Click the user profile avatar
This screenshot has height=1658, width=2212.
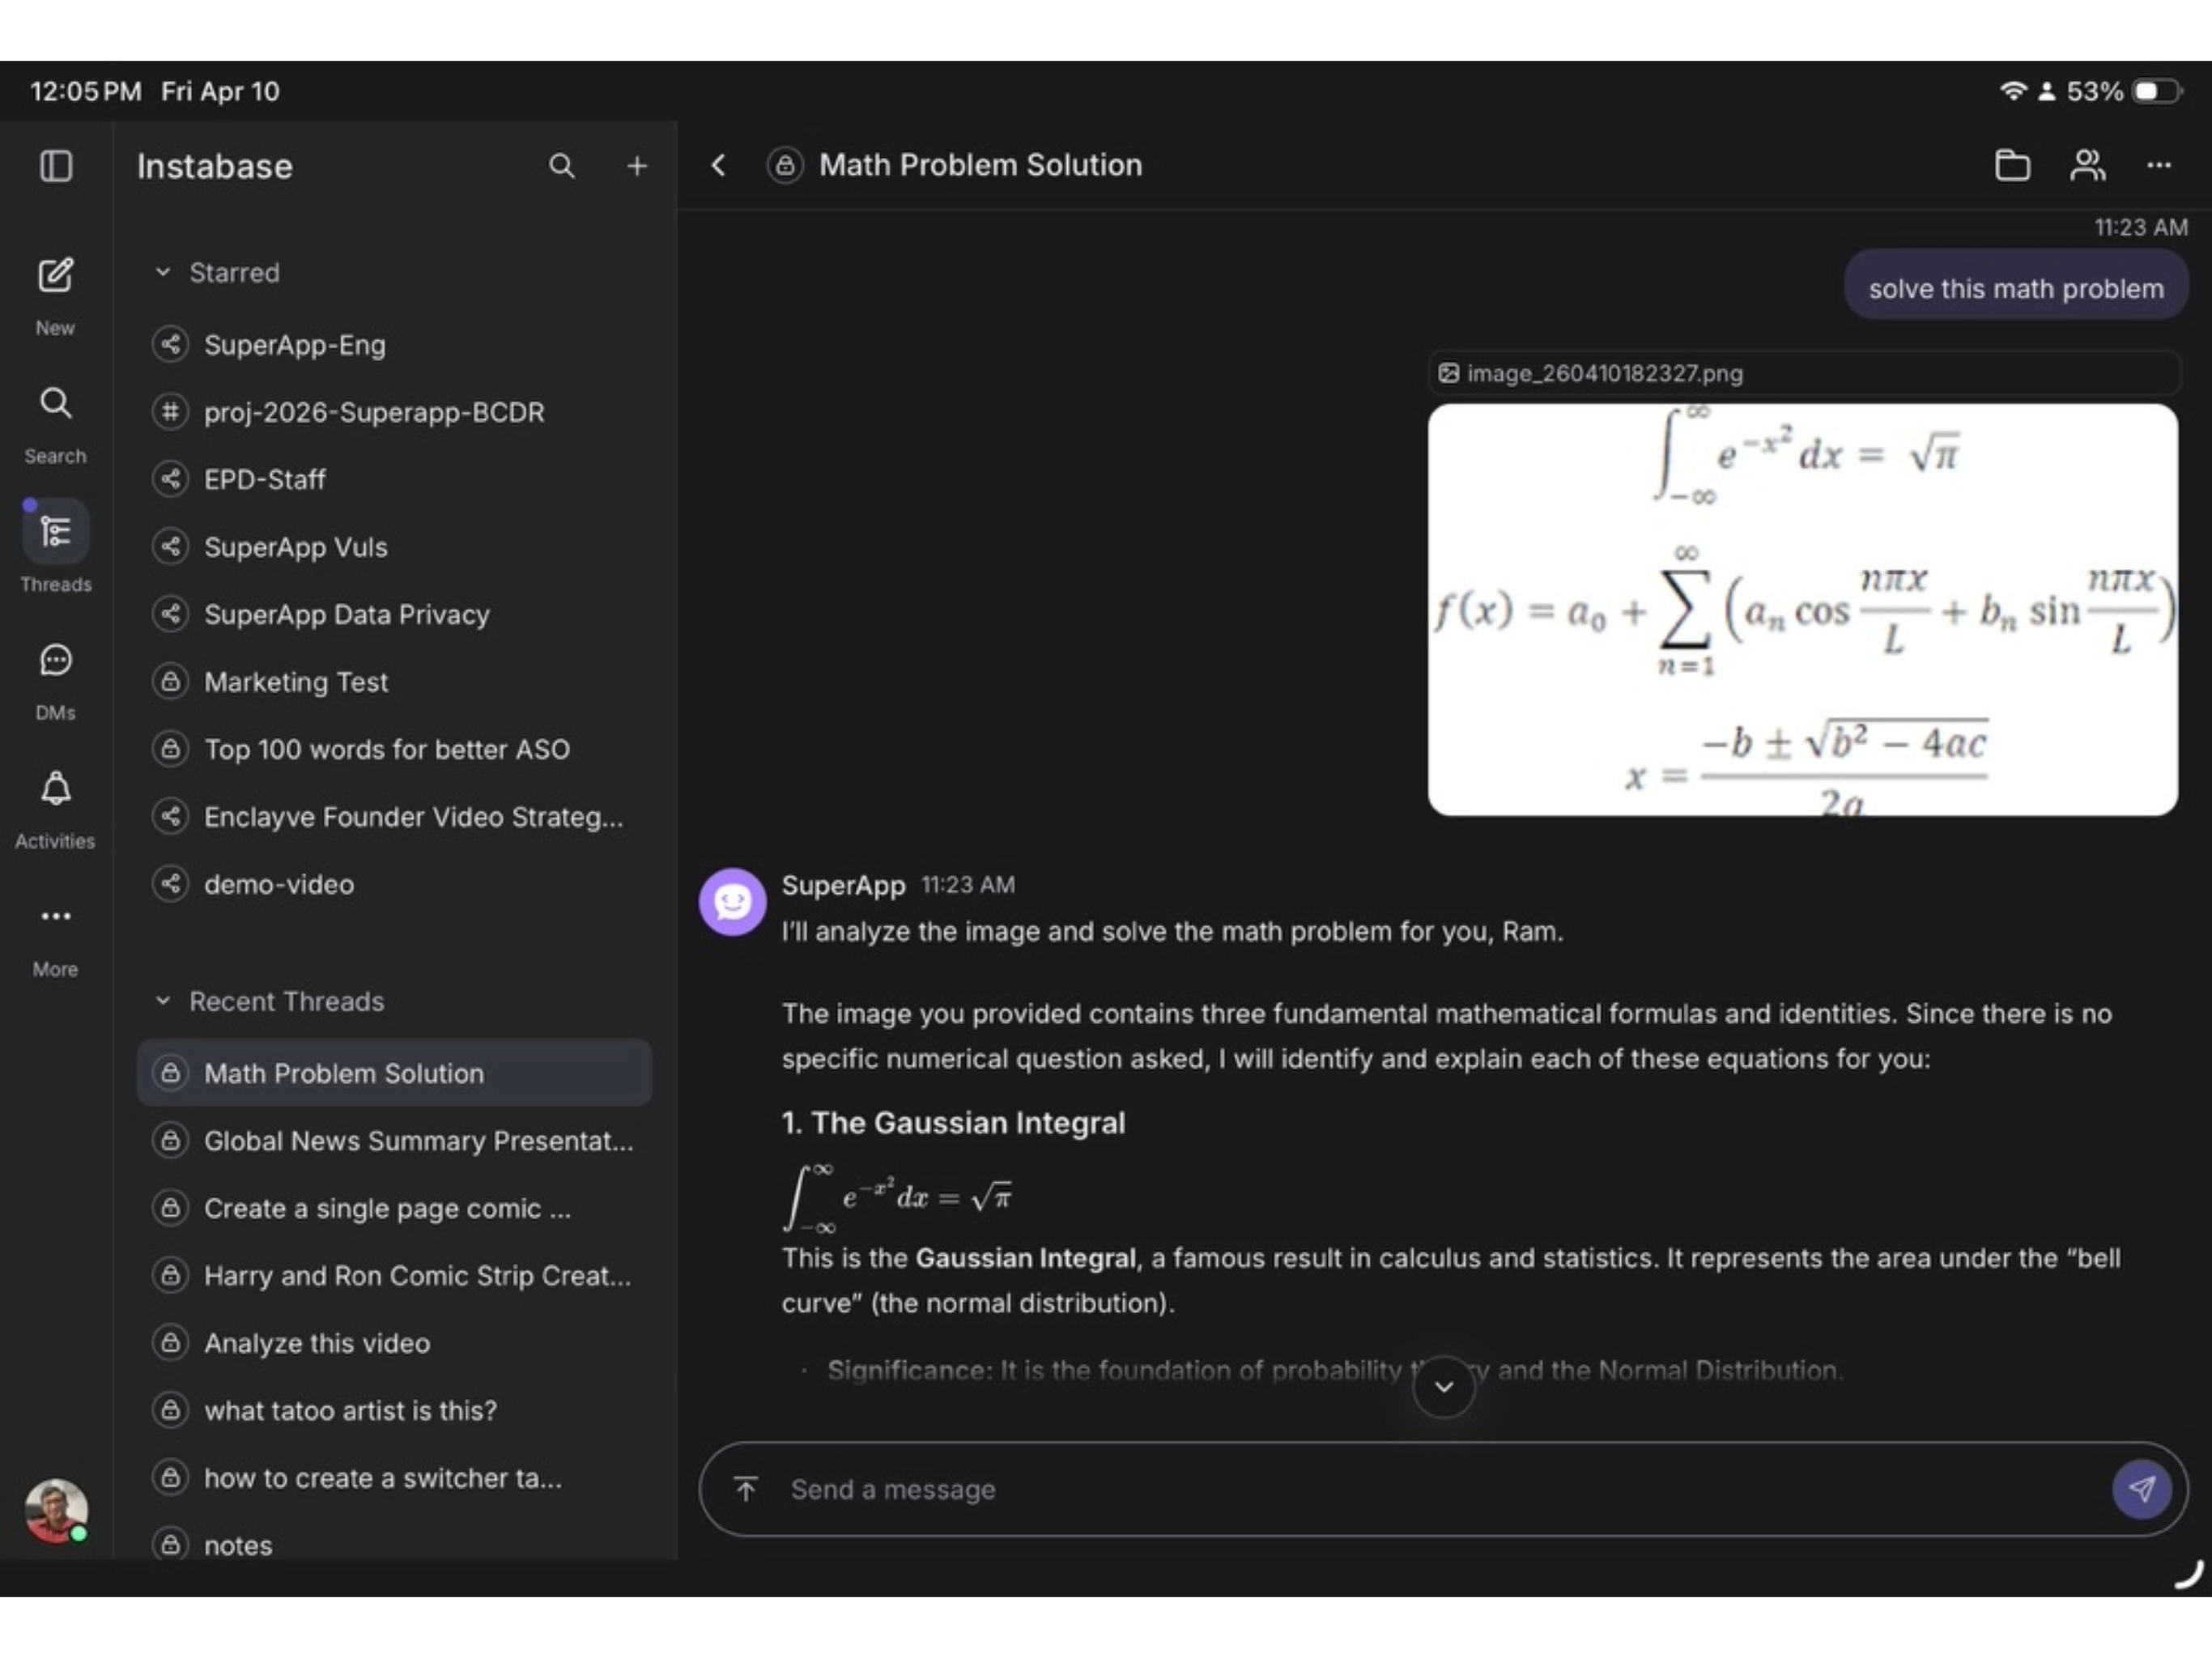coord(56,1510)
